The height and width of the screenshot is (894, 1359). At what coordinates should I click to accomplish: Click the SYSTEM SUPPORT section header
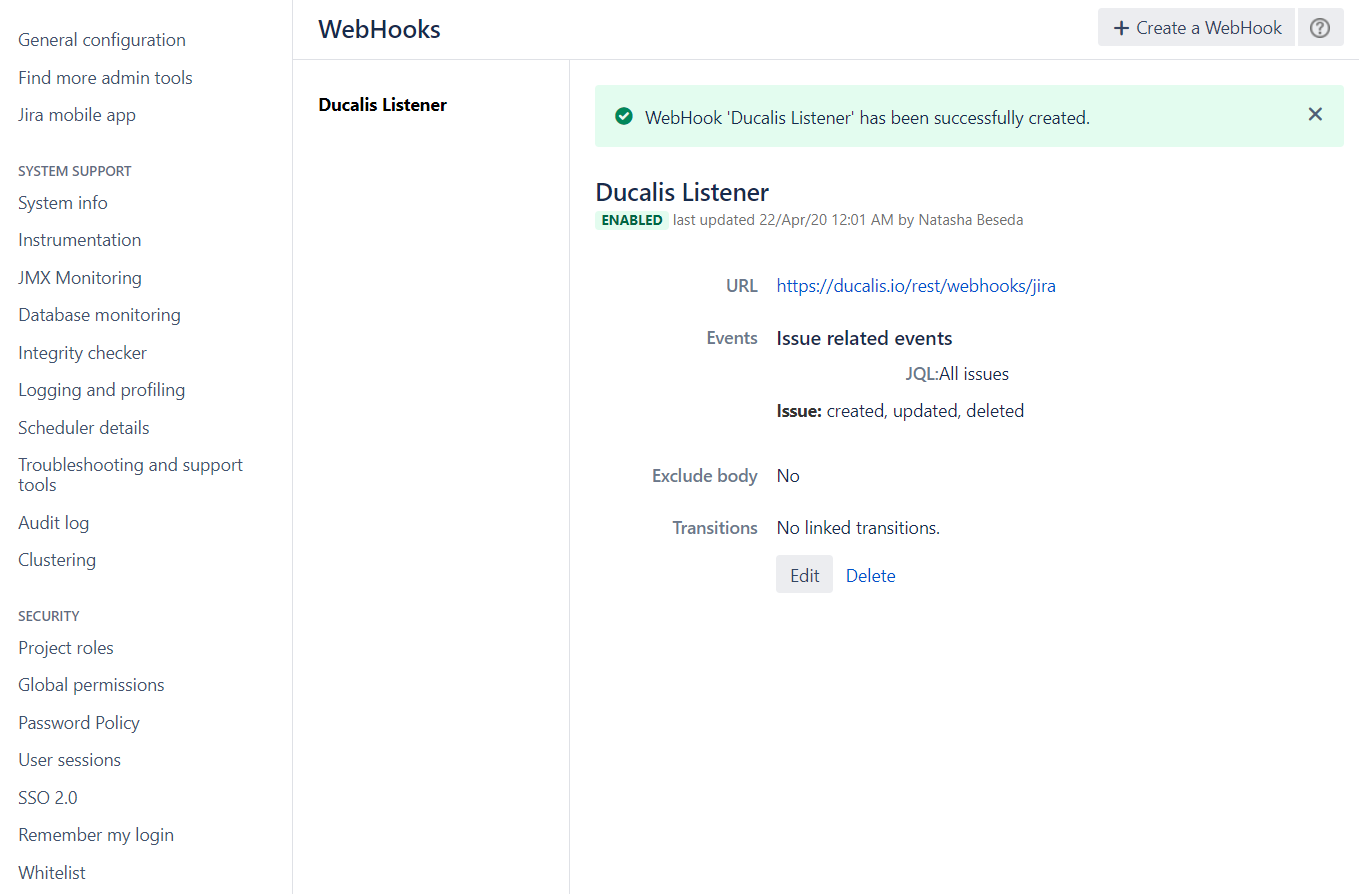pyautogui.click(x=75, y=171)
